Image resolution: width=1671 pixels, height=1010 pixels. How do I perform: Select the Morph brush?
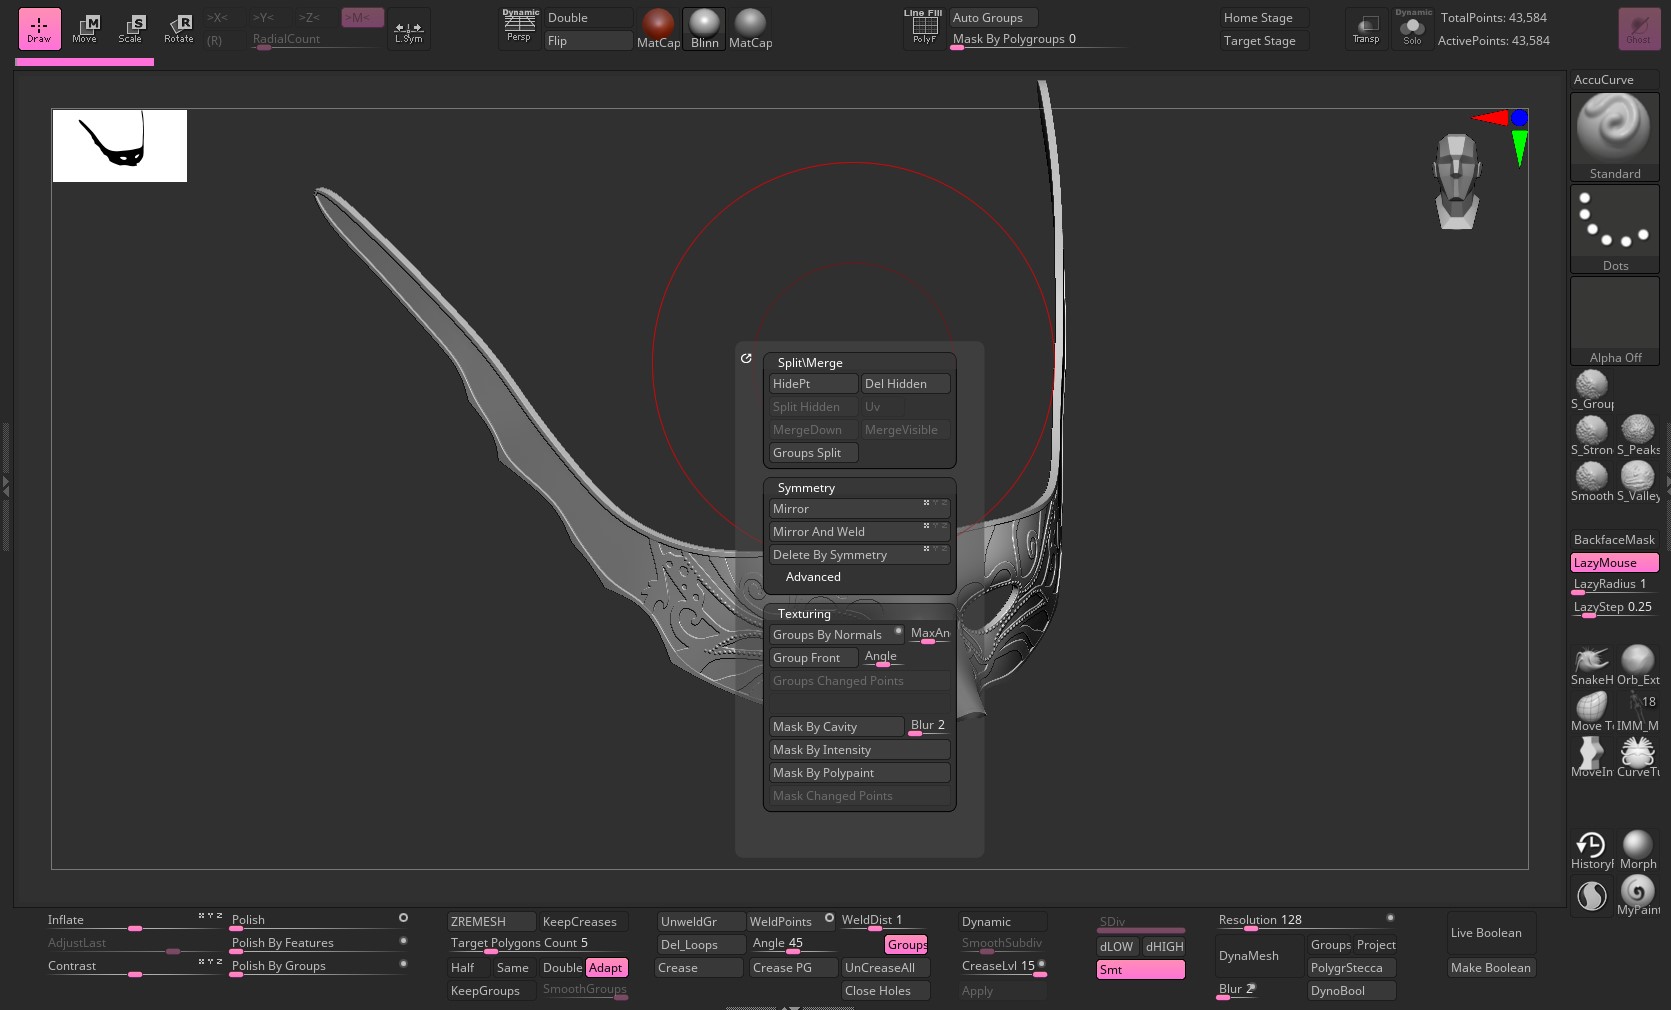1638,849
